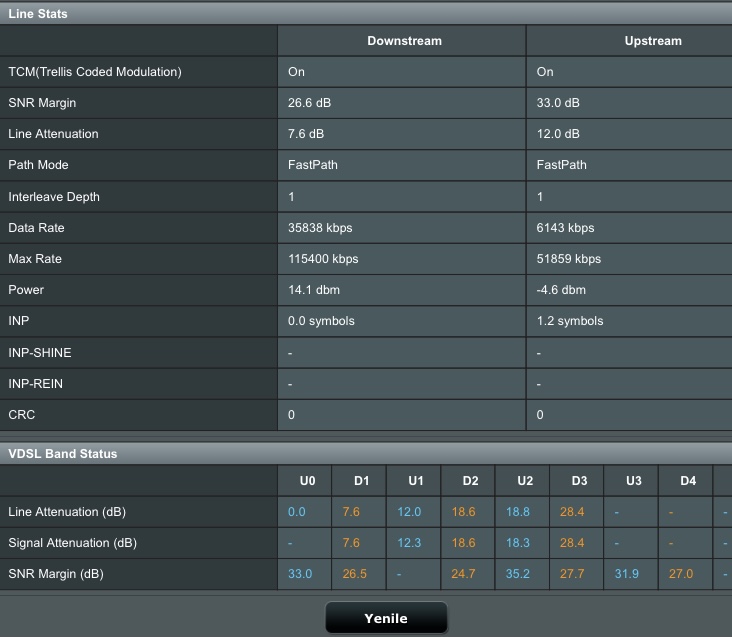Select U3 SNR Margin value 31.9
732x637 pixels.
pos(626,574)
